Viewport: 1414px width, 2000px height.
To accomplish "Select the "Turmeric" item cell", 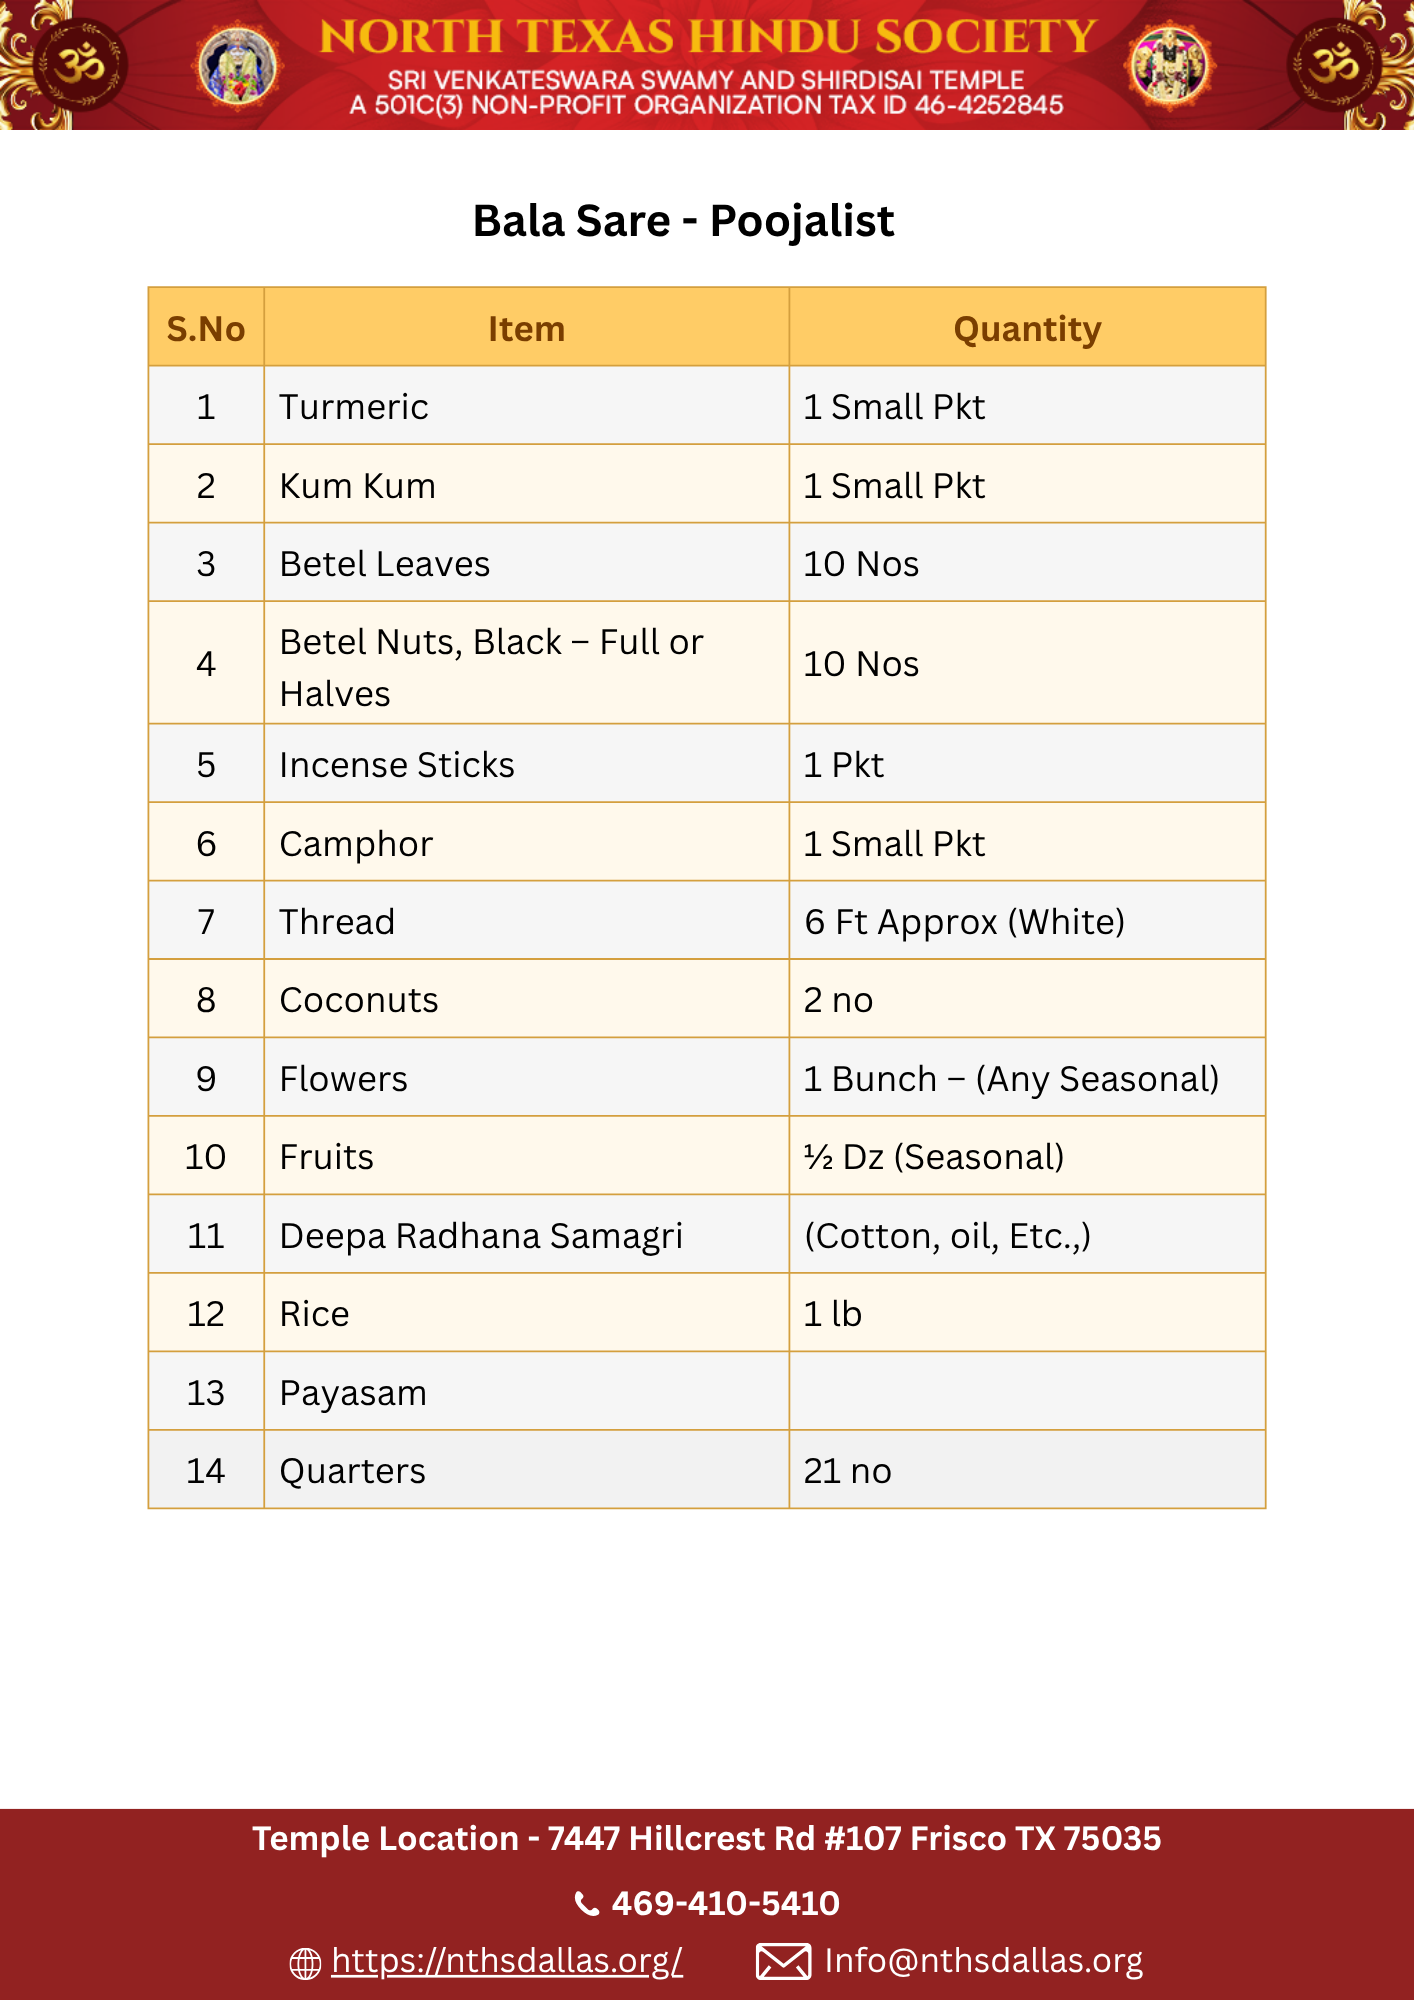I will click(x=354, y=407).
